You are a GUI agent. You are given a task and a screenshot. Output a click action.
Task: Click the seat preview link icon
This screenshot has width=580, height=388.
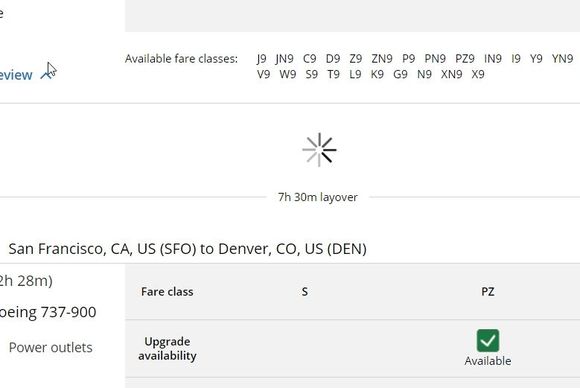[x=47, y=75]
